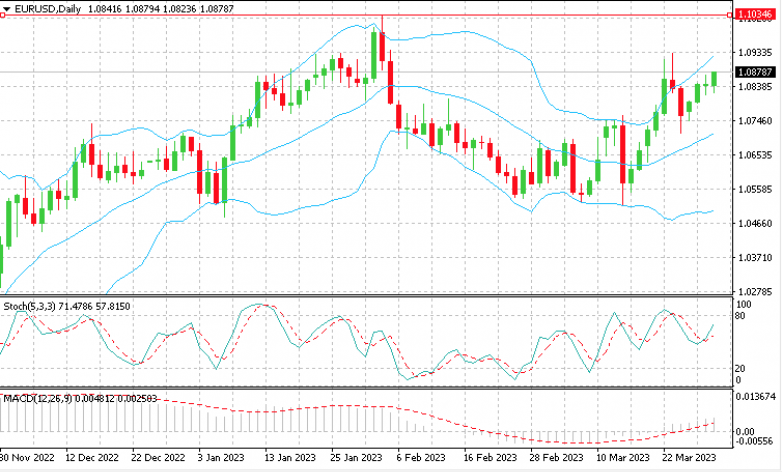This screenshot has height=472, width=782.
Task: Select the right handle of red horizontal line
Action: [x=730, y=15]
